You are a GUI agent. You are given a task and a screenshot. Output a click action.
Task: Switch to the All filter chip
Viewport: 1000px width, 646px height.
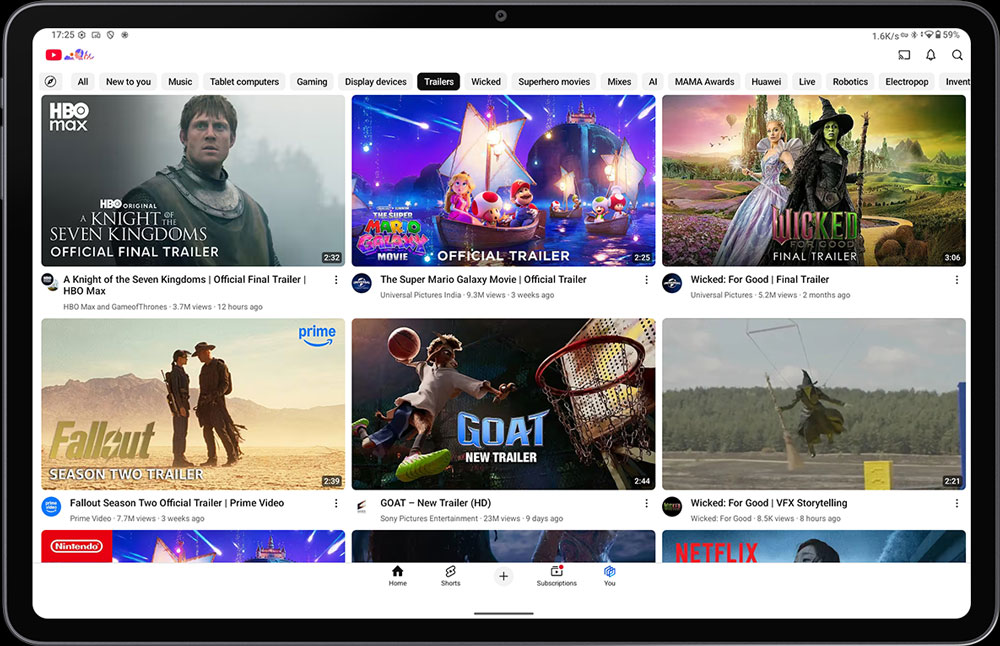tap(83, 82)
